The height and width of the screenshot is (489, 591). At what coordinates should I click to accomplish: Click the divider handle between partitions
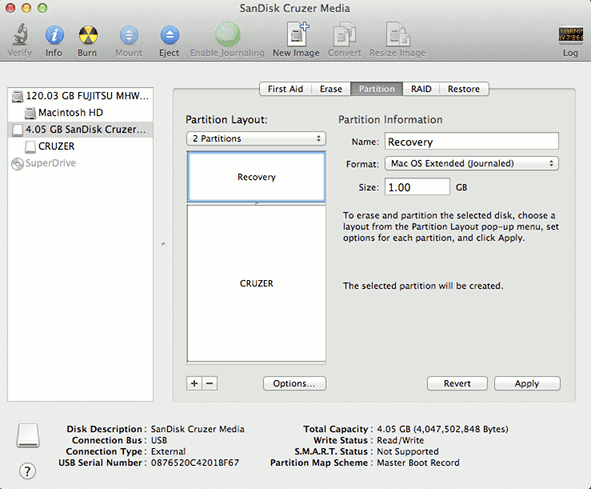click(x=256, y=204)
